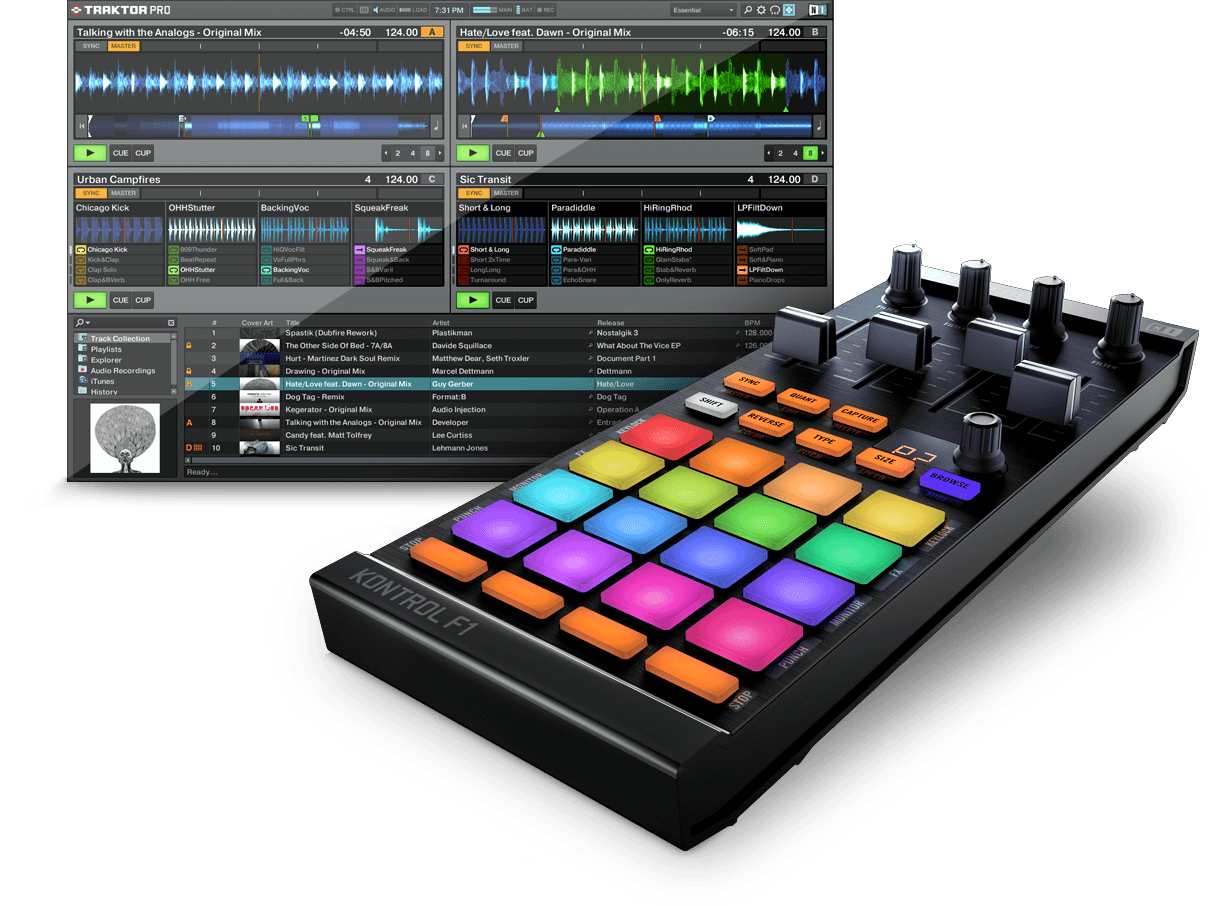Select the yellow Chicago Kick sample cell icon
This screenshot has width=1210, height=906.
click(81, 249)
